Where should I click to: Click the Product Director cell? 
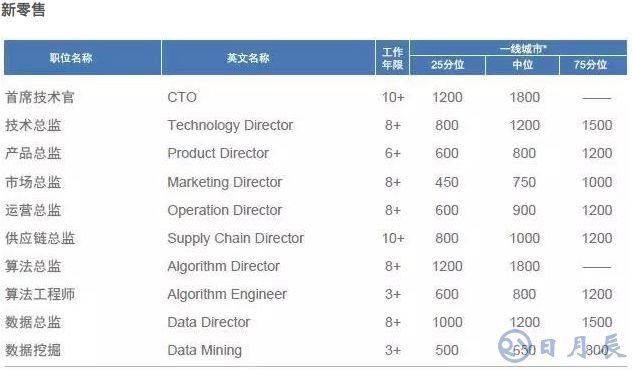pyautogui.click(x=218, y=153)
